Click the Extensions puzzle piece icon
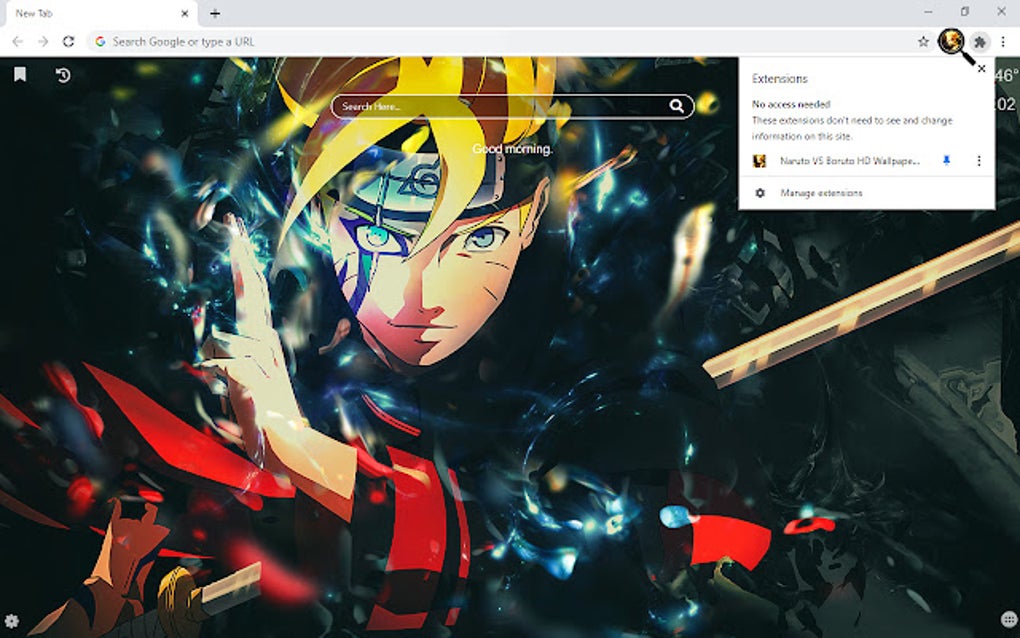Screen dimensions: 1020x638 (979, 42)
